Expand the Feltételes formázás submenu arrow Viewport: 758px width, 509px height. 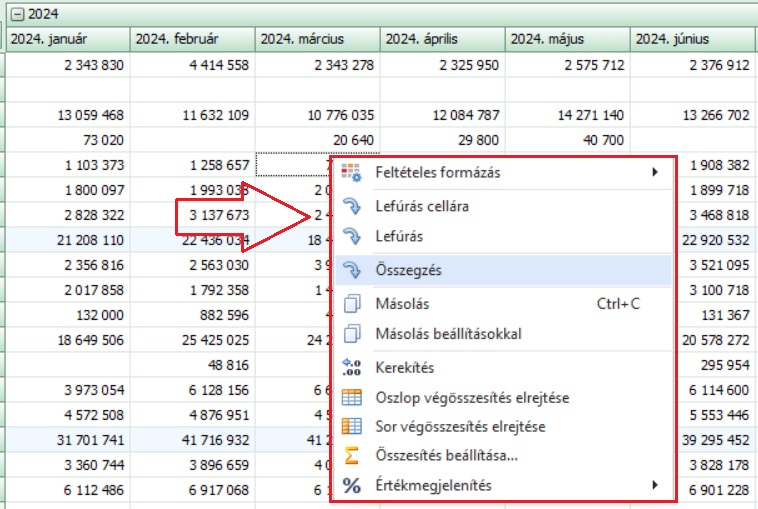point(655,173)
